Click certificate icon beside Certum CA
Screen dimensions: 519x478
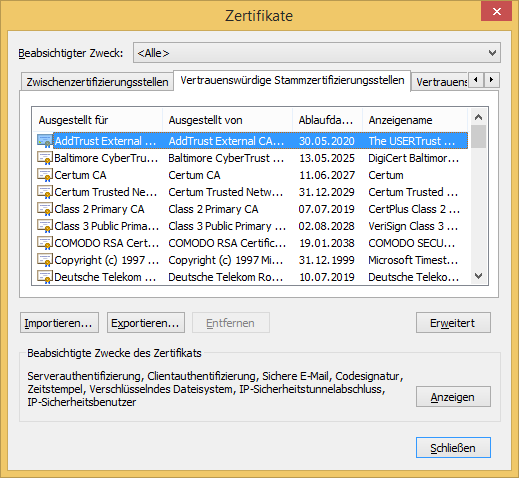45,175
